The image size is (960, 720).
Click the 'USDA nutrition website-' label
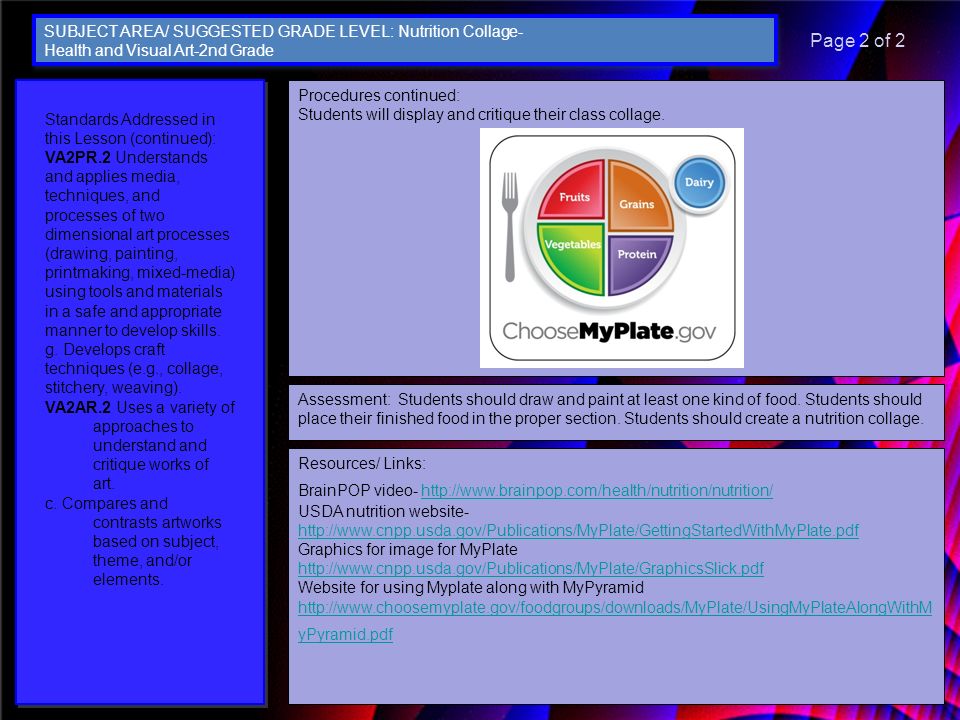(x=384, y=511)
